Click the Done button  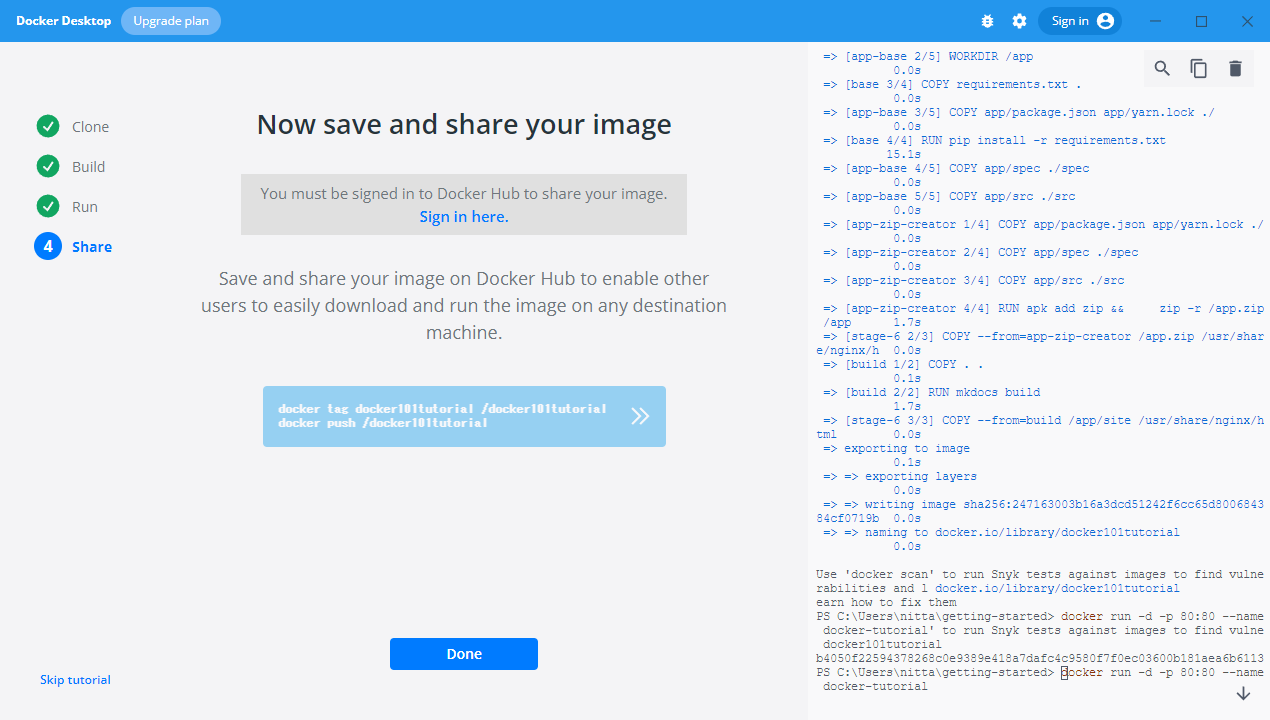[x=464, y=654]
